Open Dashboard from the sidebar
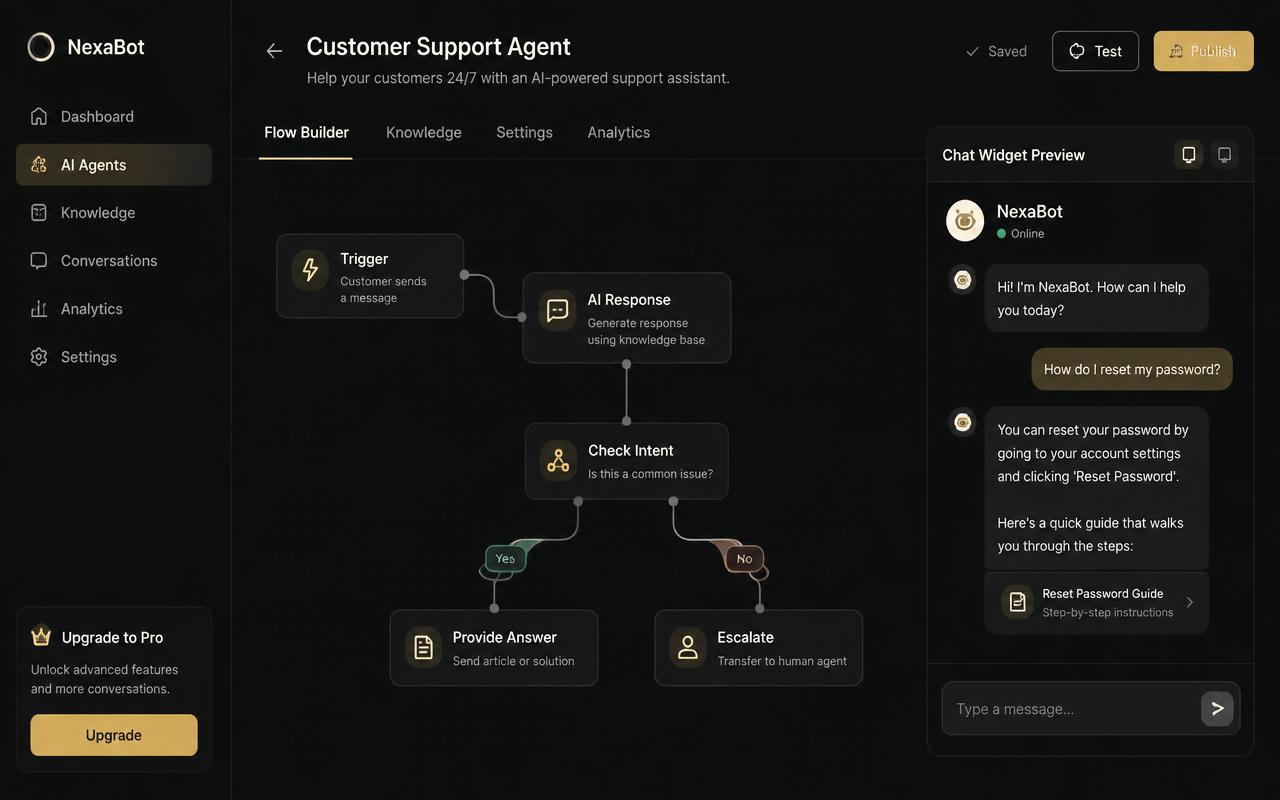This screenshot has height=800, width=1280. [113, 116]
